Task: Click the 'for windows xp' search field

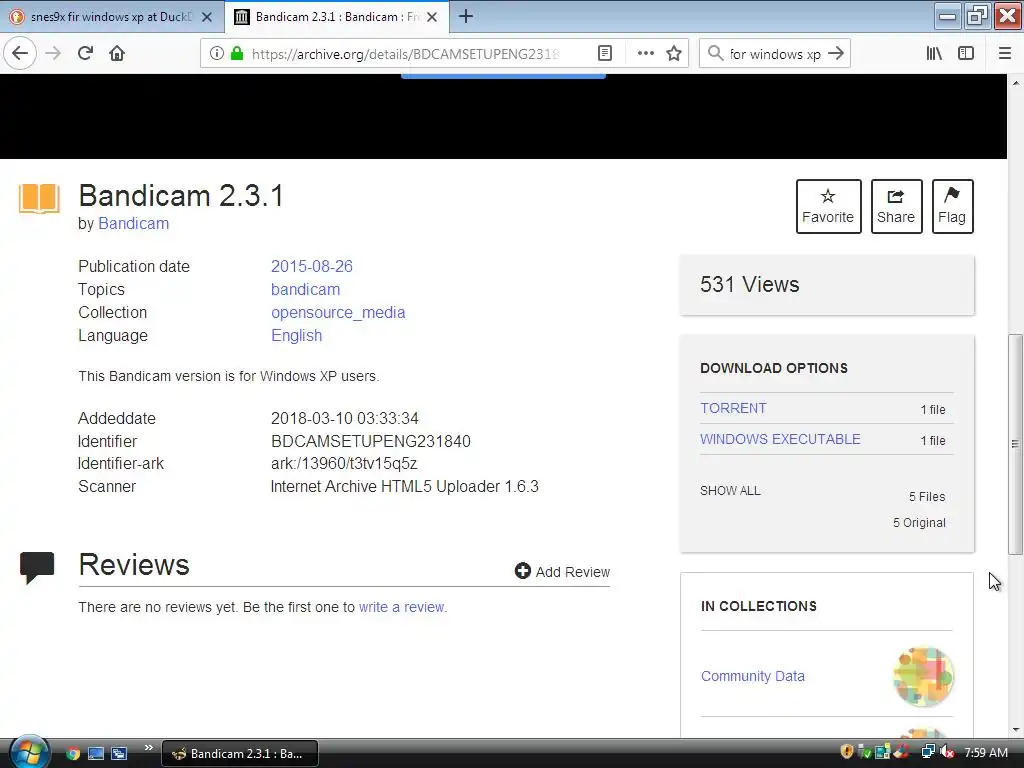Action: (x=775, y=54)
